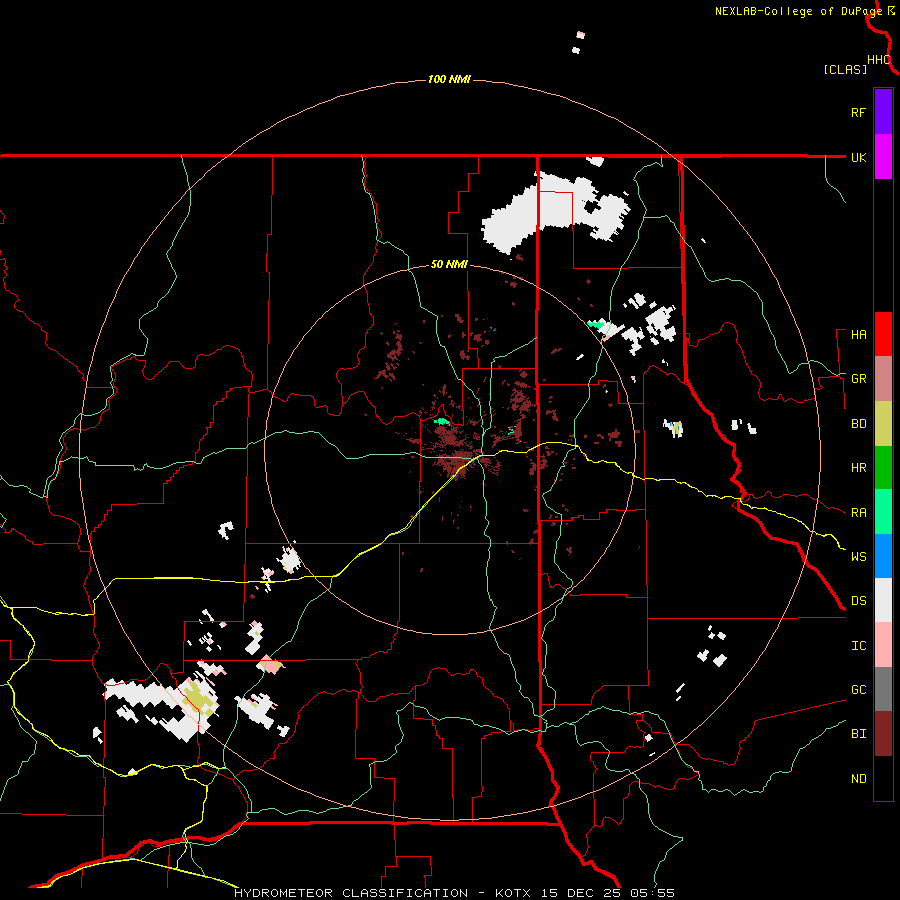Screen dimensions: 900x900
Task: Click the 100 NMI range ring label
Action: 449,79
